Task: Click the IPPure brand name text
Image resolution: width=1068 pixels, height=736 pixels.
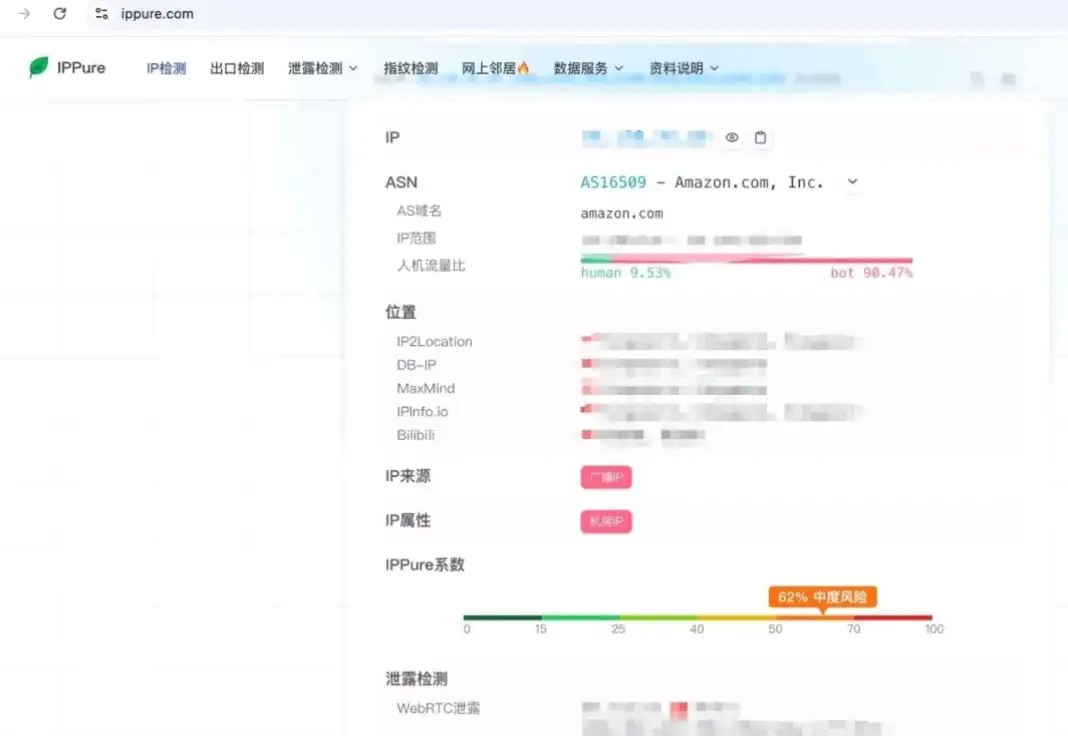Action: pyautogui.click(x=81, y=68)
